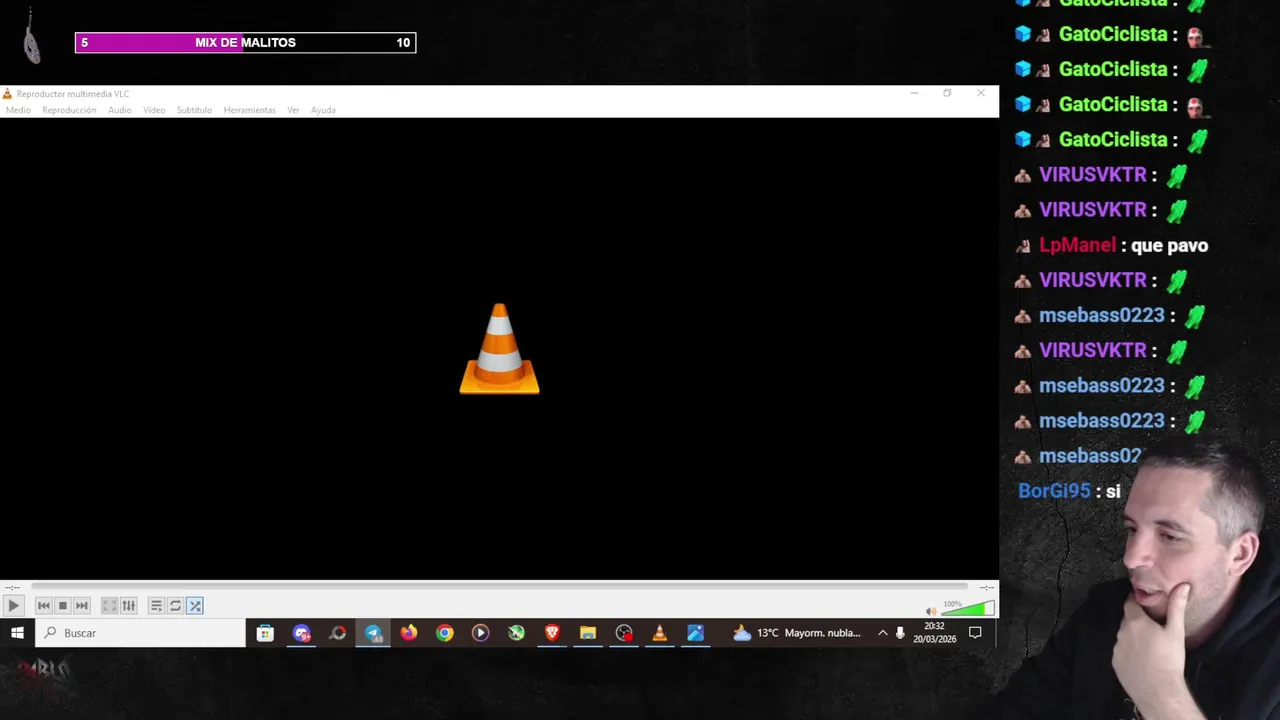Adjust the VLC volume slider
This screenshot has width=1280, height=720.
click(x=967, y=608)
